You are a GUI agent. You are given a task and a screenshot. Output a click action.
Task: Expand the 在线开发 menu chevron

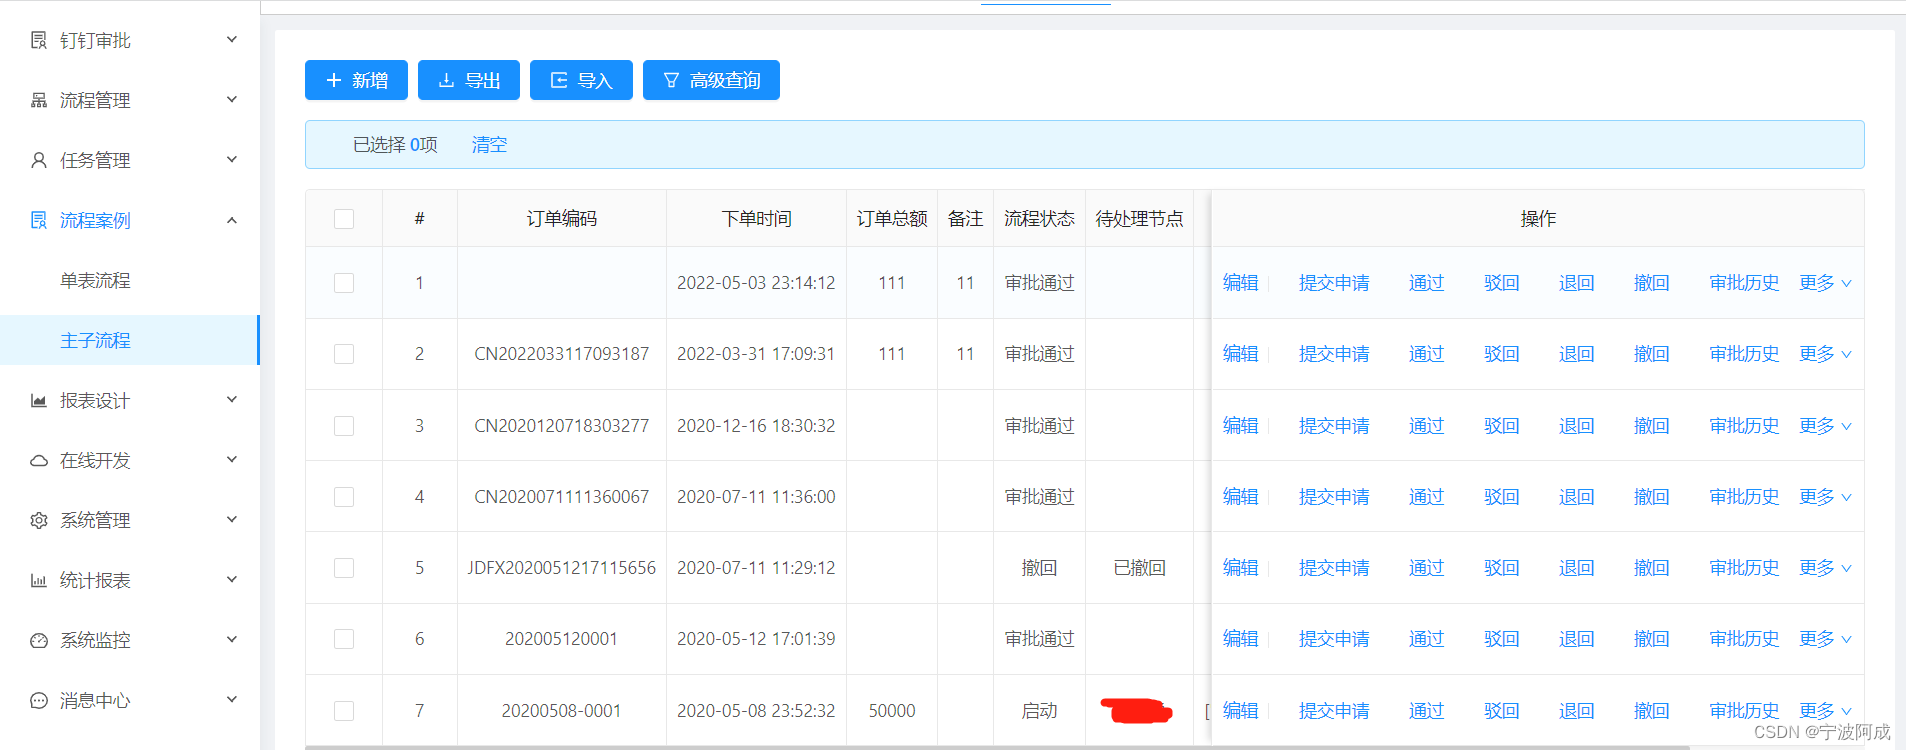pyautogui.click(x=232, y=460)
